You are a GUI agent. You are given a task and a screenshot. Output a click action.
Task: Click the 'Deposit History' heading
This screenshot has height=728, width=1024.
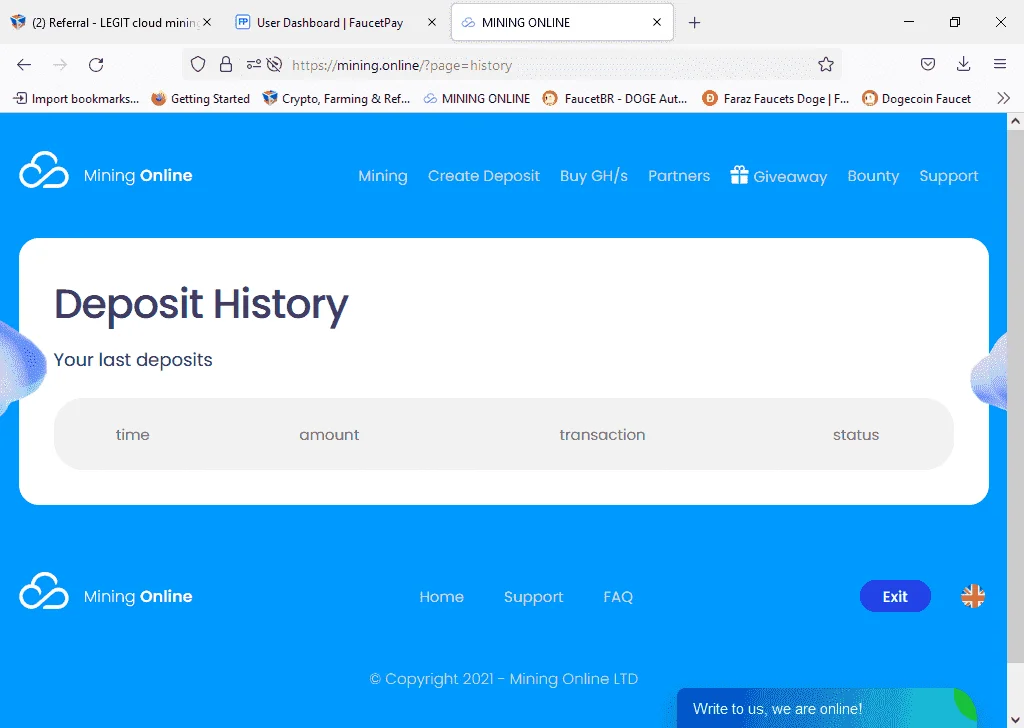(x=201, y=305)
